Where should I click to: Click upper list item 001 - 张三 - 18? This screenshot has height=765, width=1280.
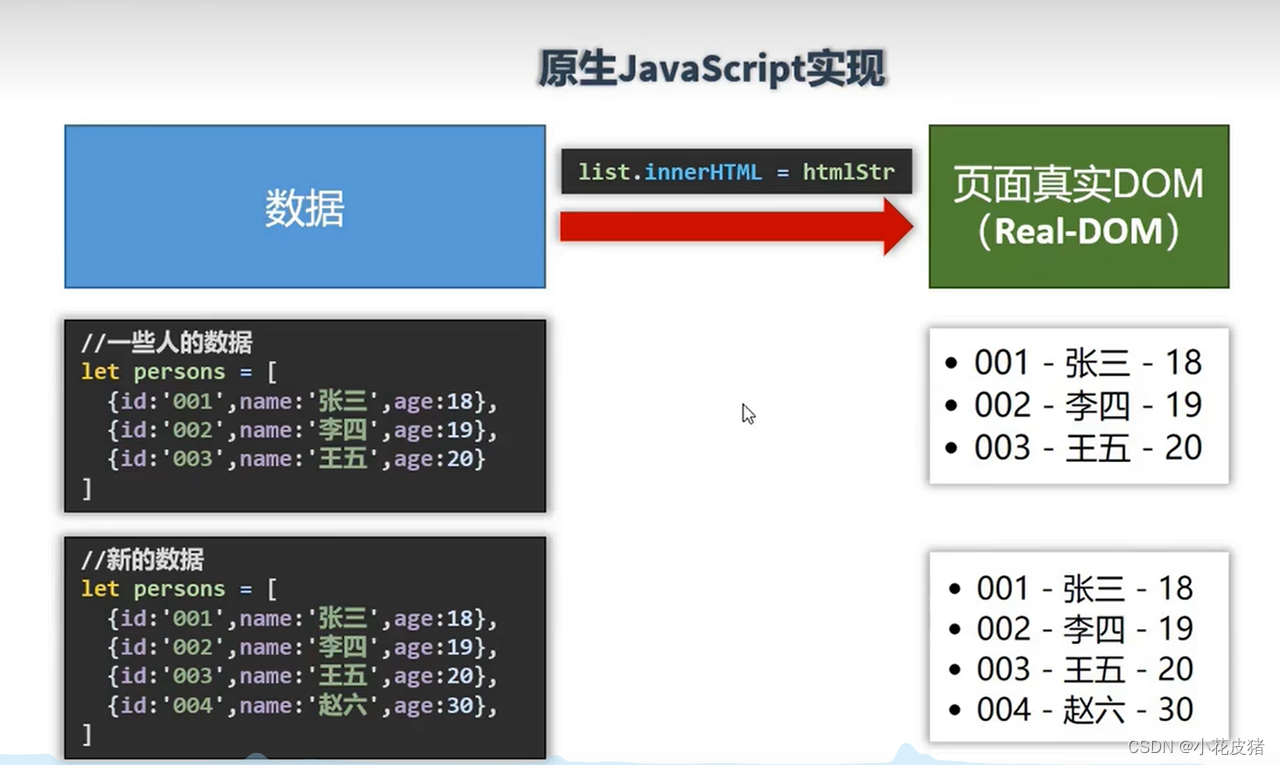(1073, 363)
